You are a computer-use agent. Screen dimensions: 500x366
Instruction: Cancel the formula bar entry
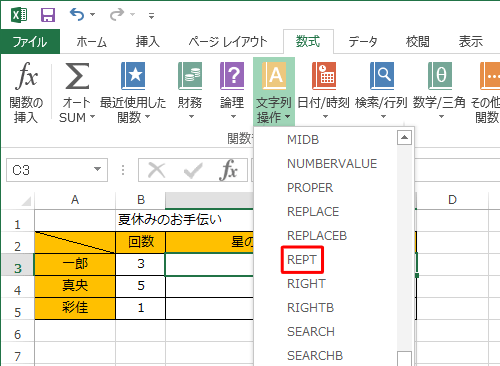tap(157, 170)
